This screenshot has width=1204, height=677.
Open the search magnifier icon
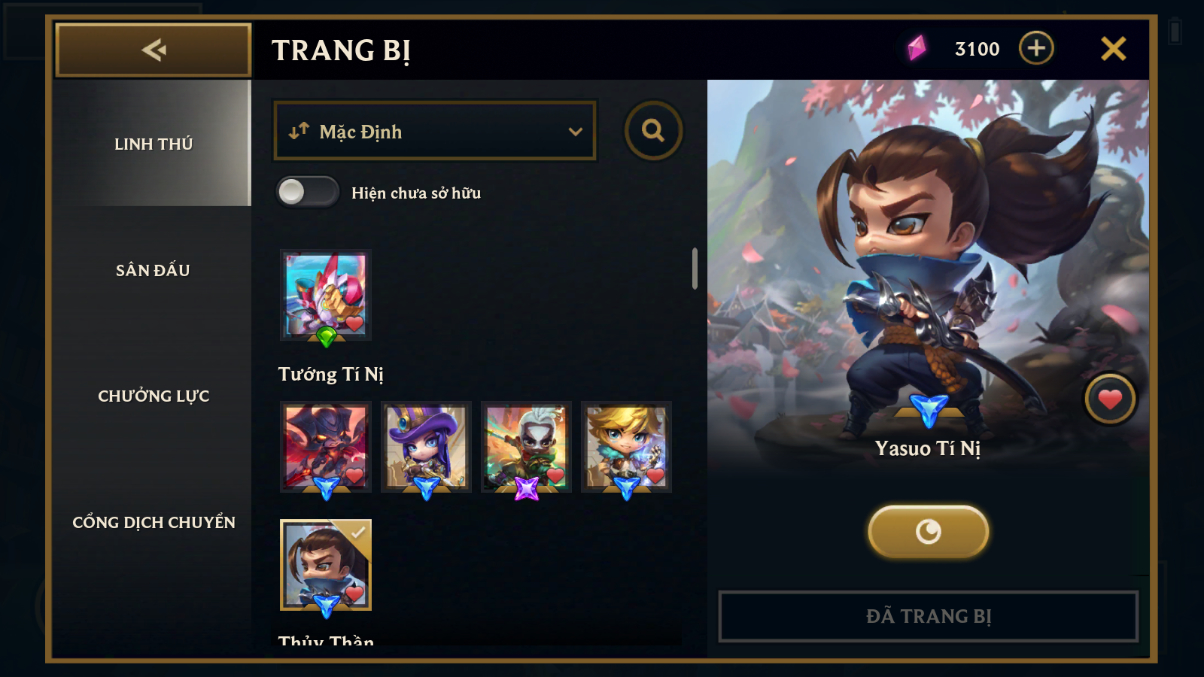click(654, 131)
